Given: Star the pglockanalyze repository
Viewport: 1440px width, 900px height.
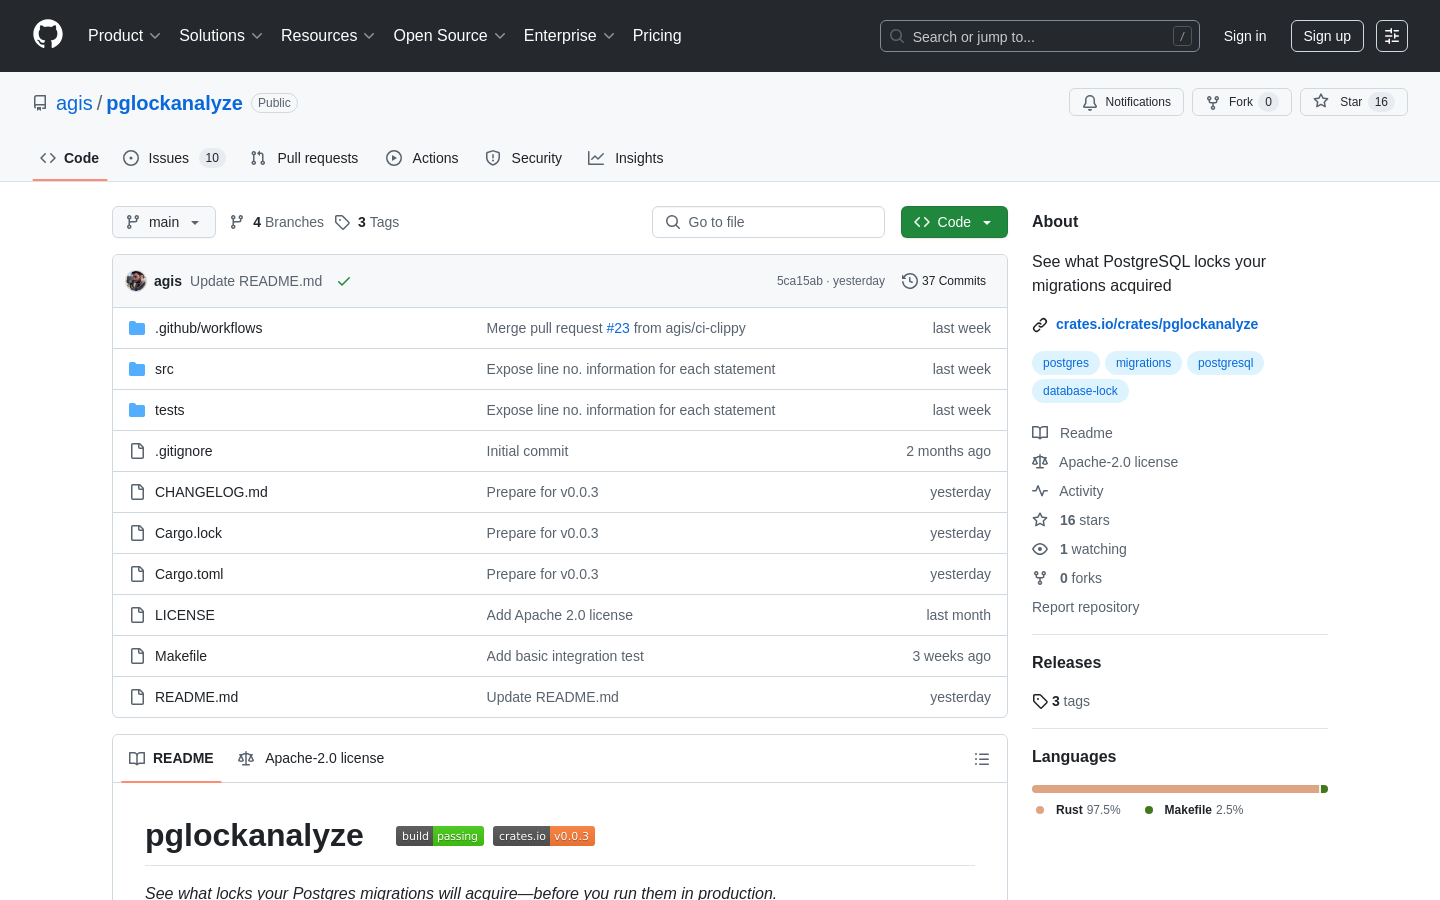Looking at the screenshot, I should tap(1353, 102).
